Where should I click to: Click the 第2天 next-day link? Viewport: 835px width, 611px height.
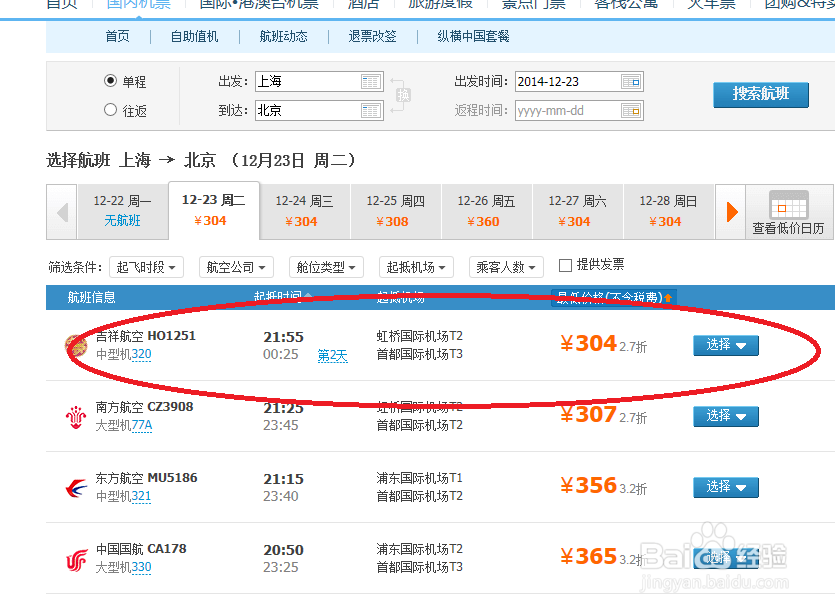pyautogui.click(x=332, y=355)
